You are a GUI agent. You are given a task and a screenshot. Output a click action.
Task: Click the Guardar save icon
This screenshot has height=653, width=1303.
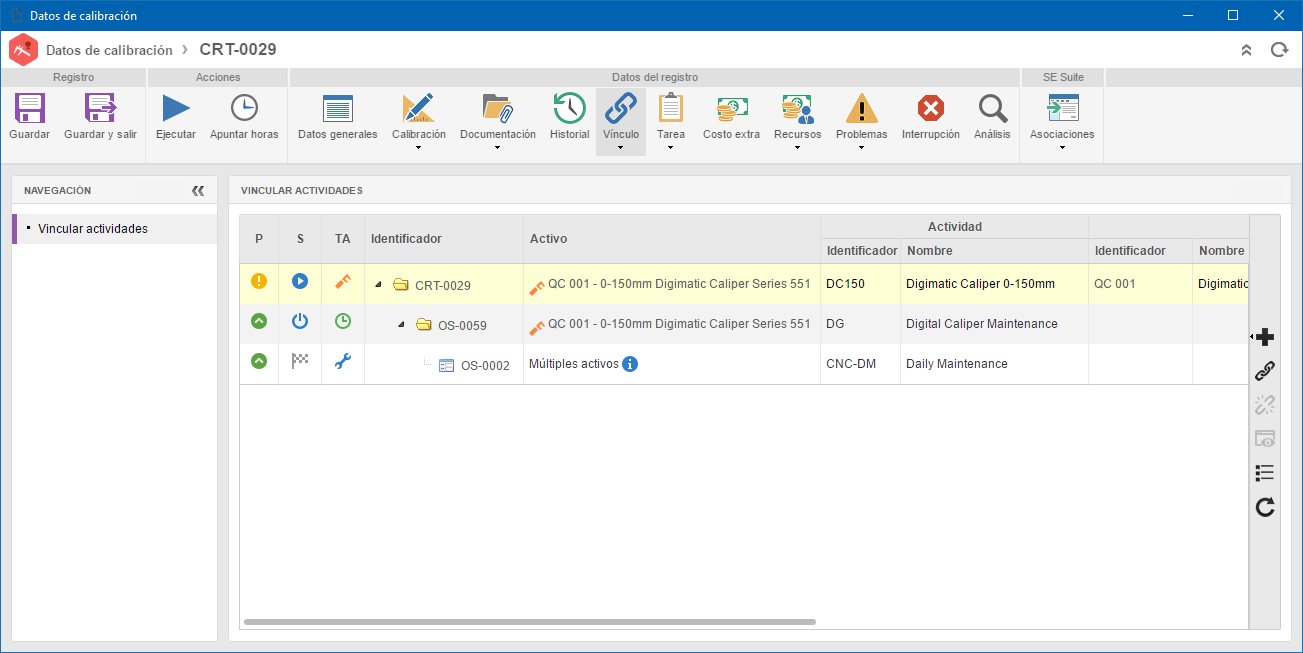pyautogui.click(x=29, y=108)
